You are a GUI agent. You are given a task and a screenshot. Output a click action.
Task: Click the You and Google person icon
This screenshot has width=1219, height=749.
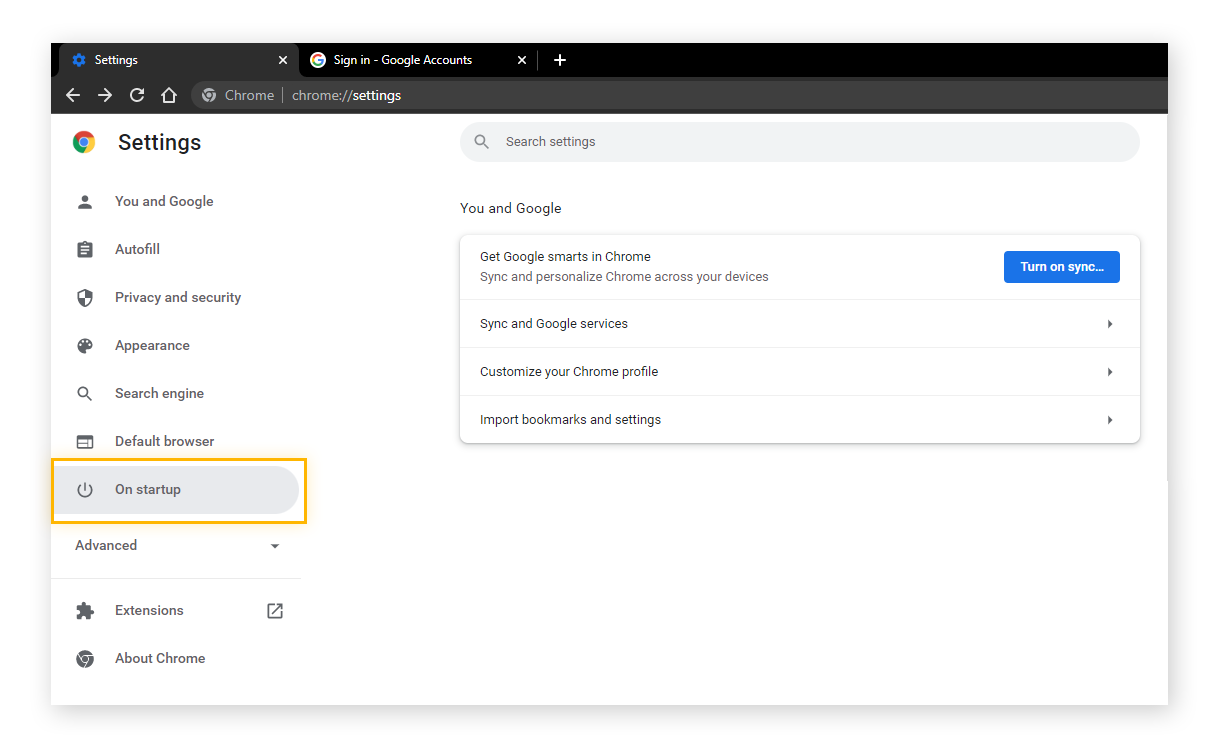[85, 201]
